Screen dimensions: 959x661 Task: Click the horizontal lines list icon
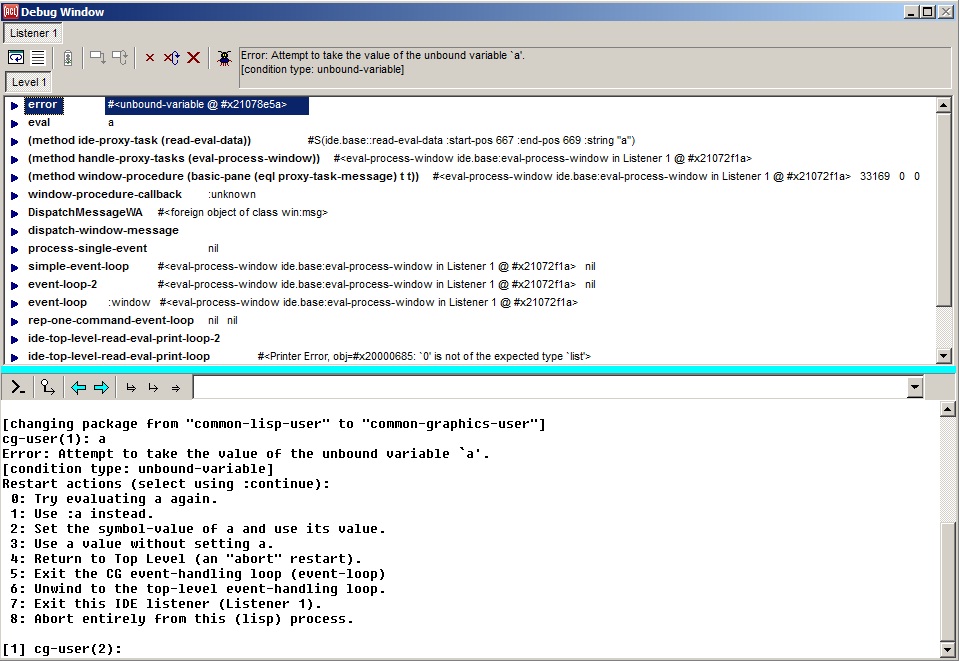(x=38, y=58)
